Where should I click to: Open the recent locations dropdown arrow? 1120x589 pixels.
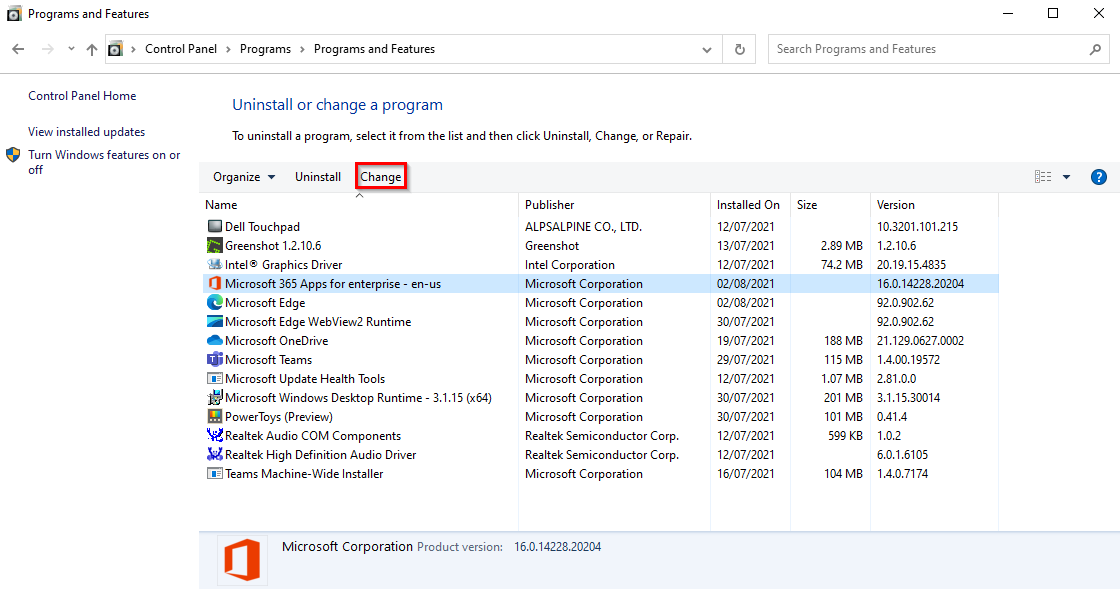71,49
